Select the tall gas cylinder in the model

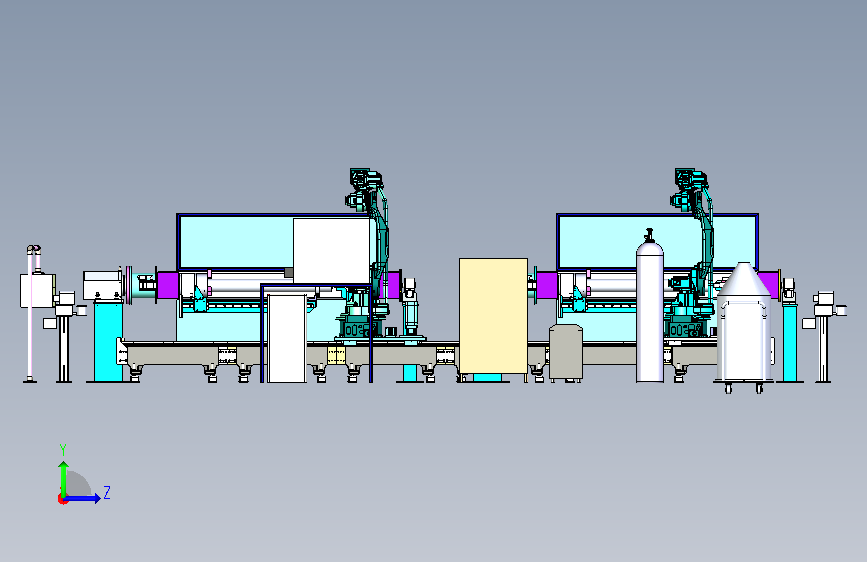pos(650,306)
